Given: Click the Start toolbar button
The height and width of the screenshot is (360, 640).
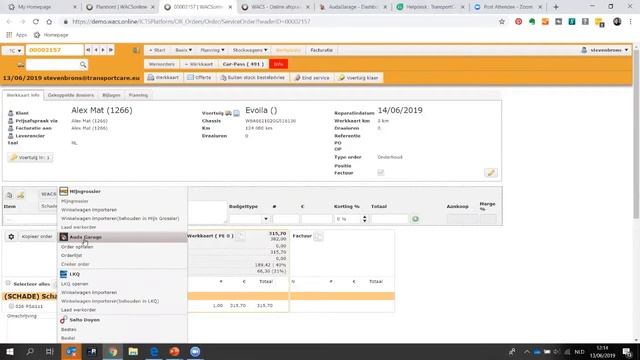Looking at the screenshot, I should (x=157, y=50).
